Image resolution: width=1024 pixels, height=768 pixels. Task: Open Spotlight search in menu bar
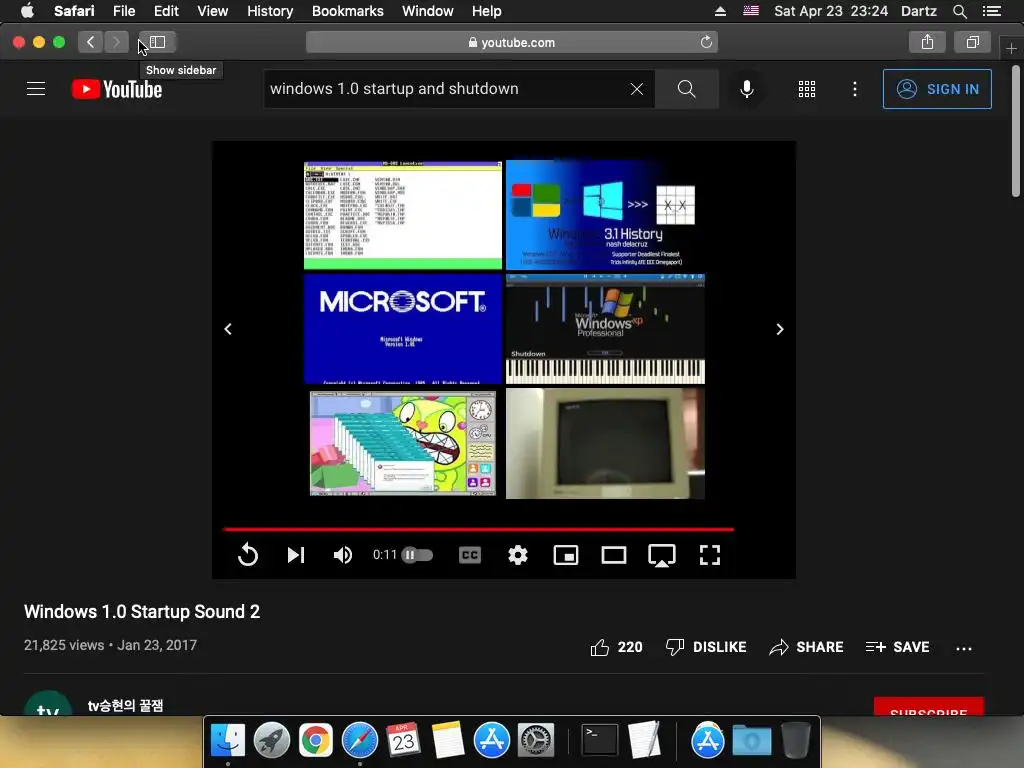coord(959,11)
